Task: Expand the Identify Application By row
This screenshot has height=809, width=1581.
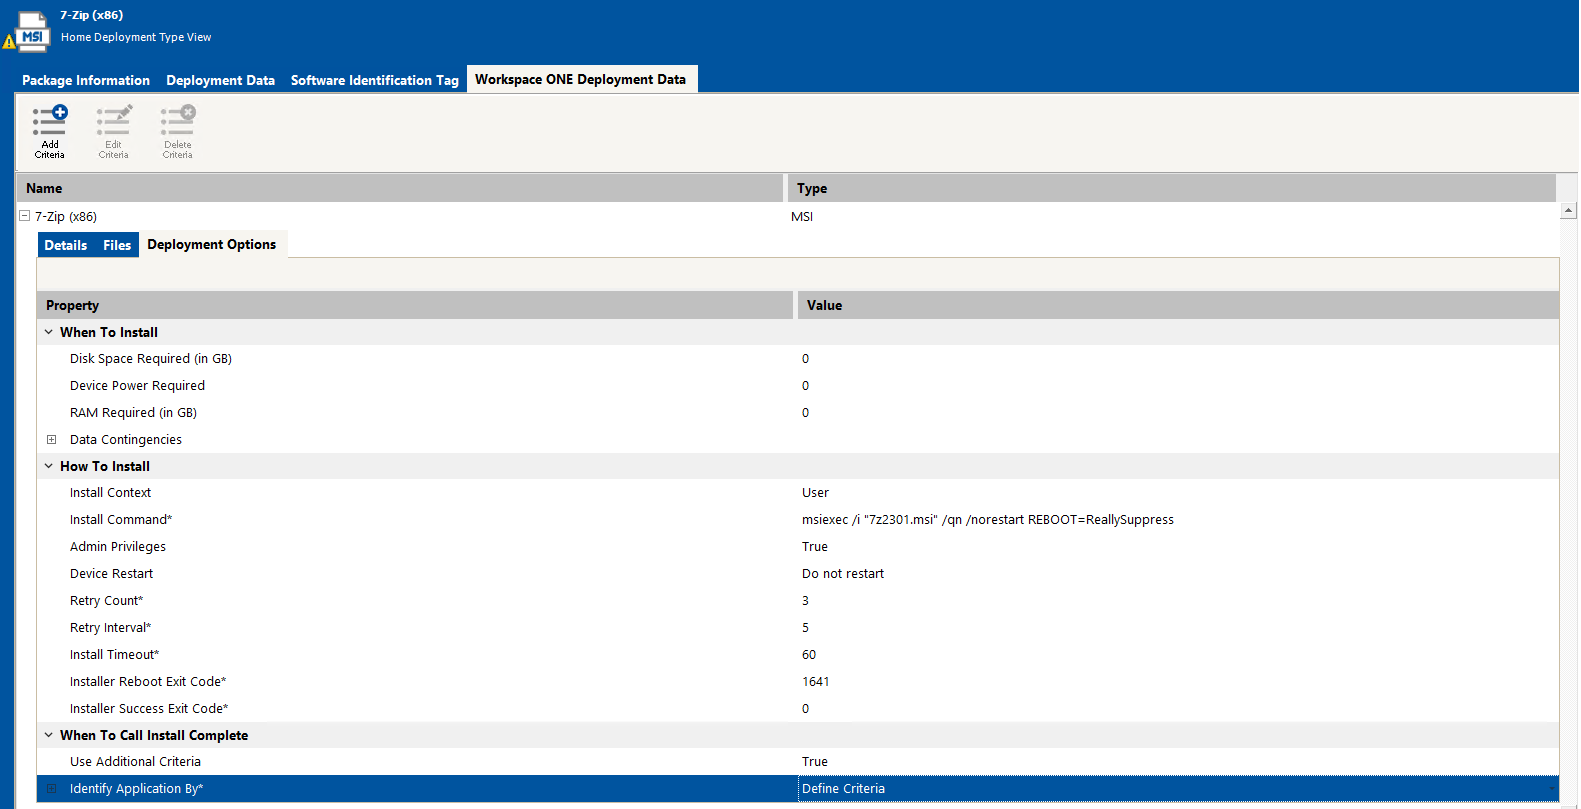Action: click(x=52, y=789)
